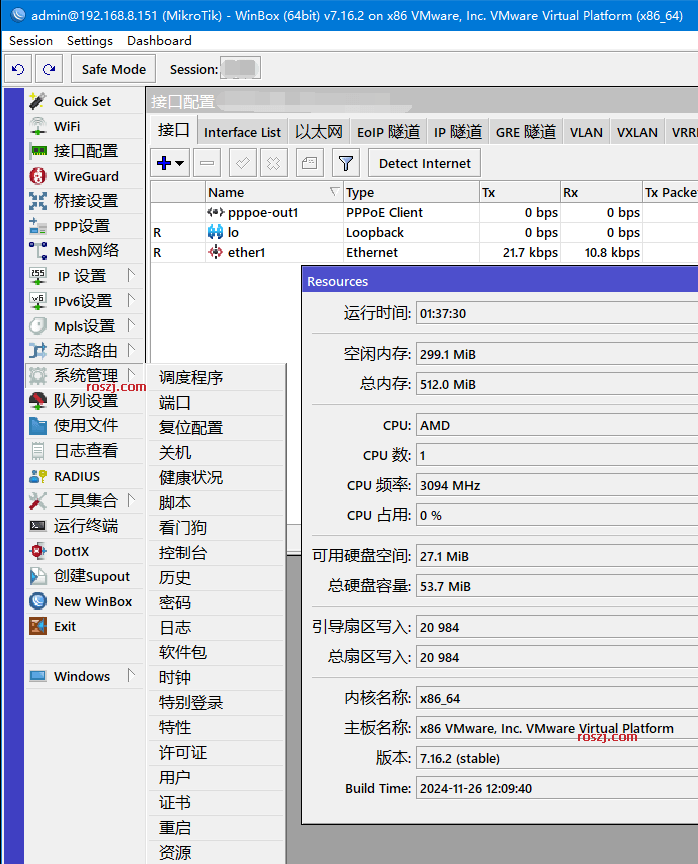Sort by the Name column header
The image size is (698, 864).
click(x=274, y=192)
